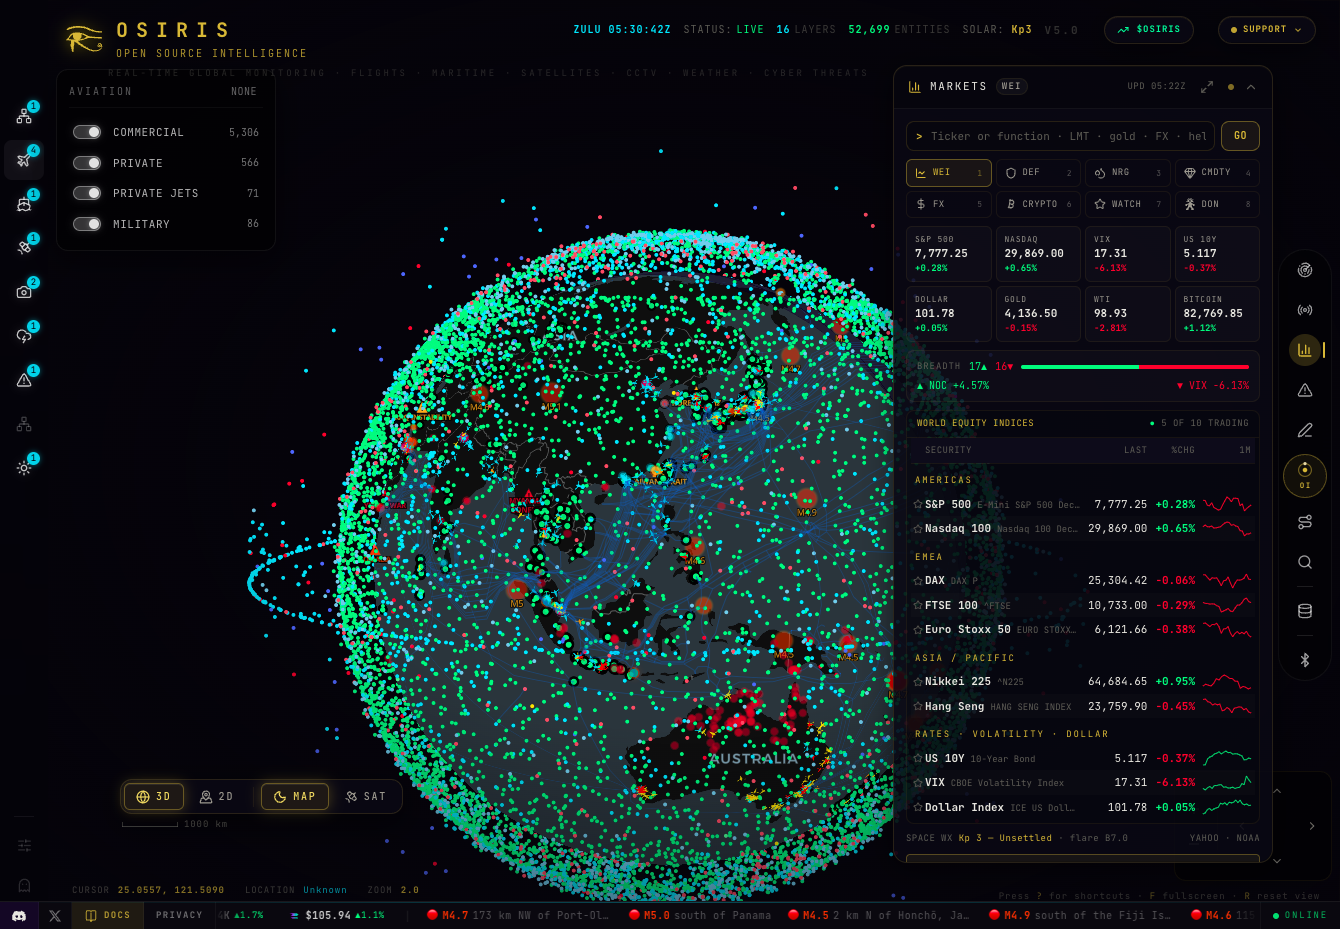
Task: Toggle the Military aviation layer
Action: tap(87, 224)
